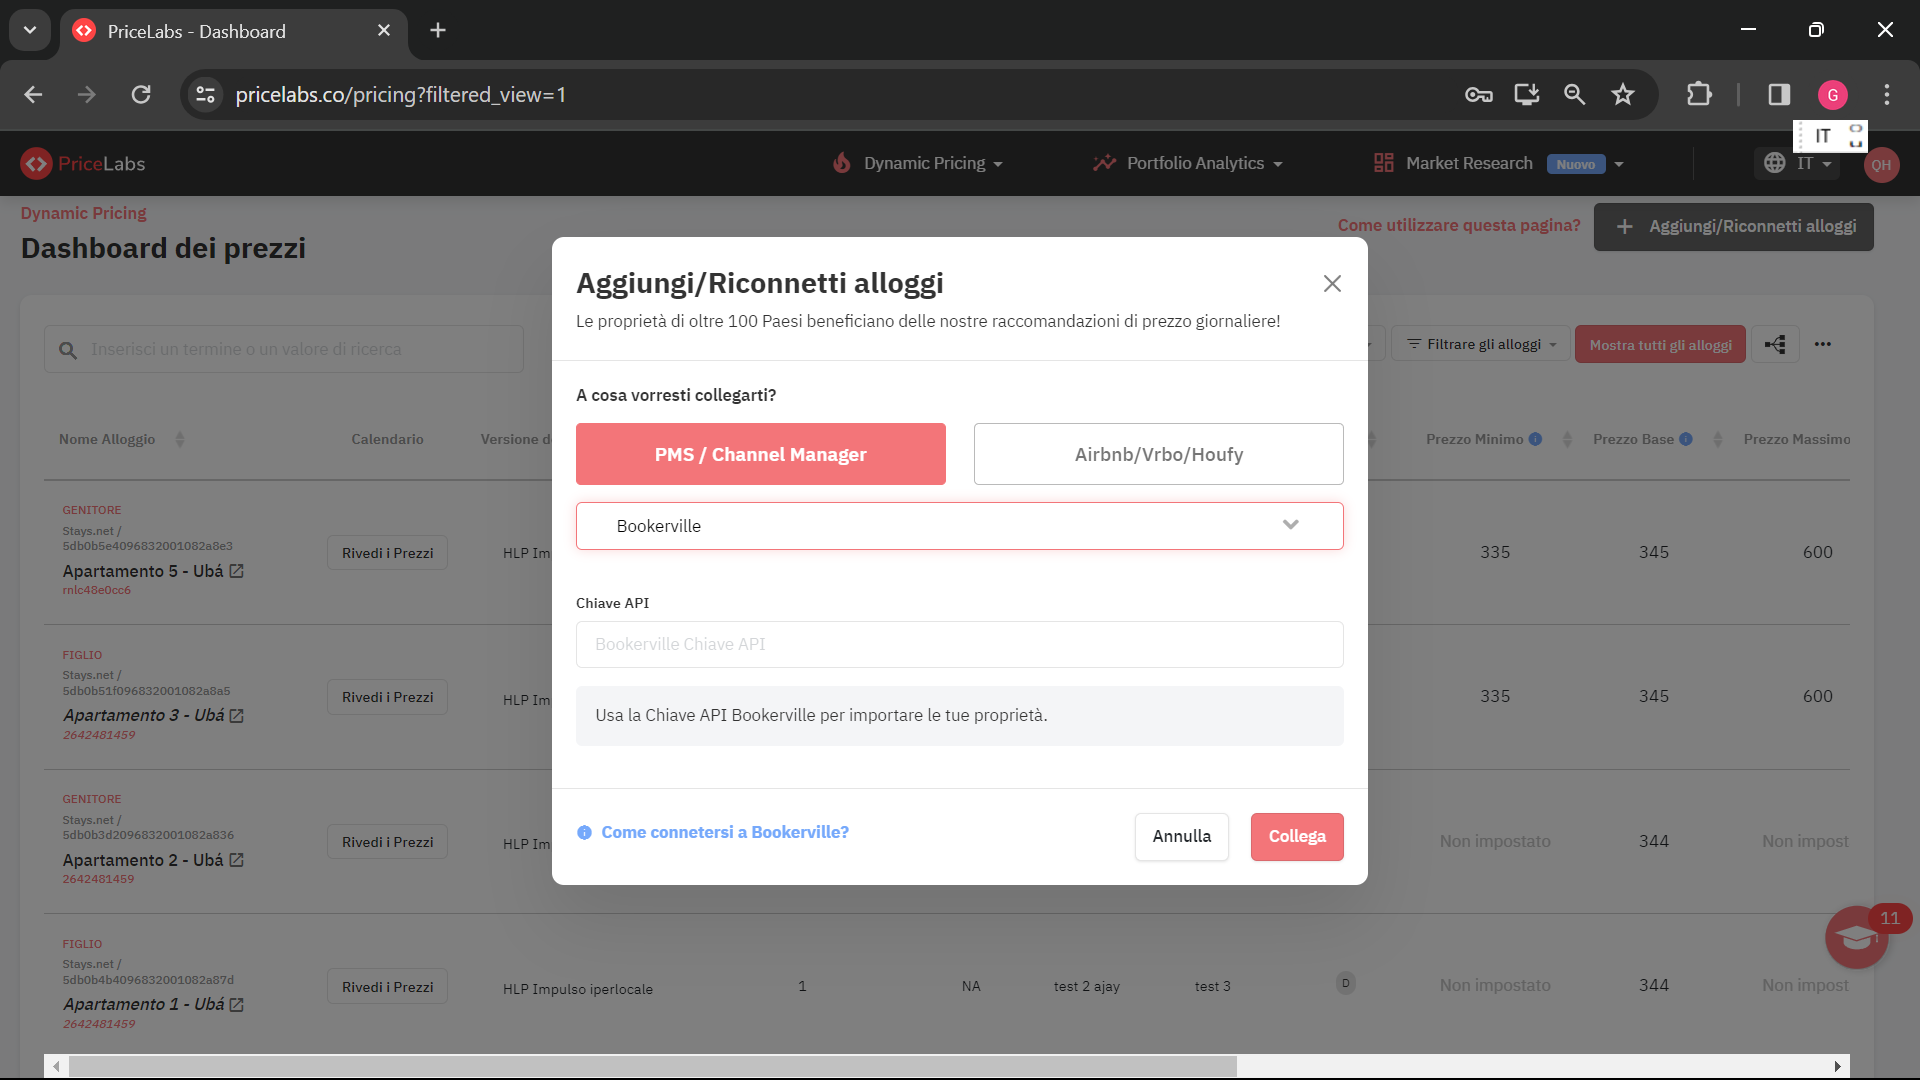Open the Chrome three-dot menu
Image resolution: width=1920 pixels, height=1080 pixels.
[1887, 94]
